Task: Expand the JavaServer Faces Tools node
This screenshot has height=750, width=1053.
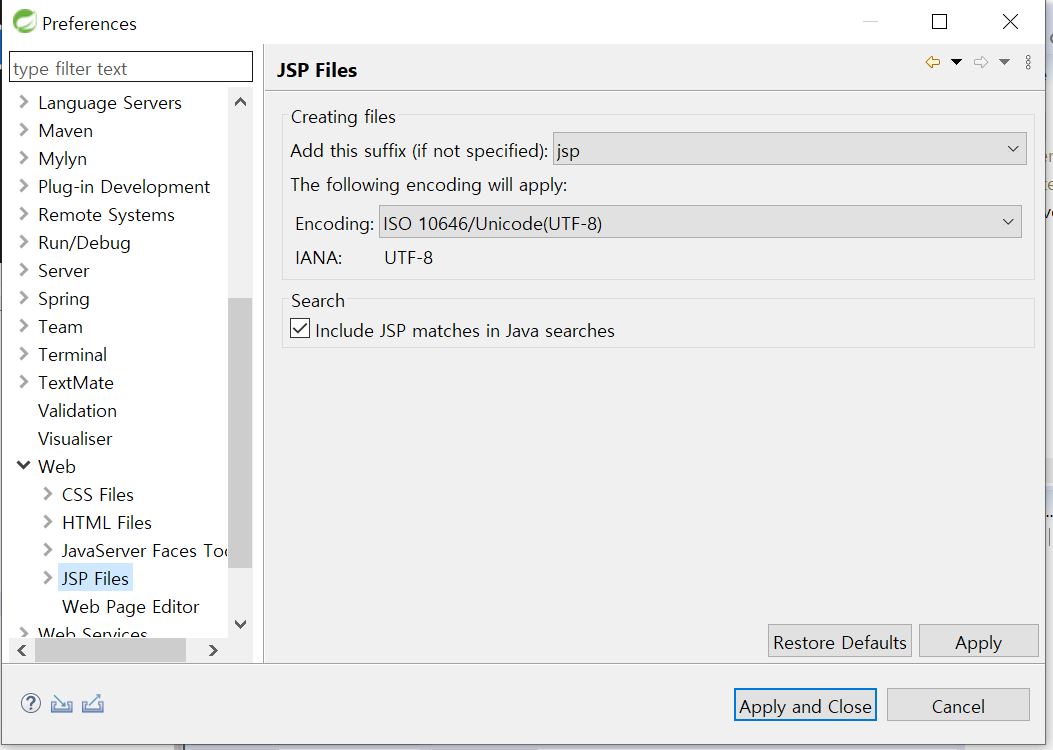Action: [47, 550]
